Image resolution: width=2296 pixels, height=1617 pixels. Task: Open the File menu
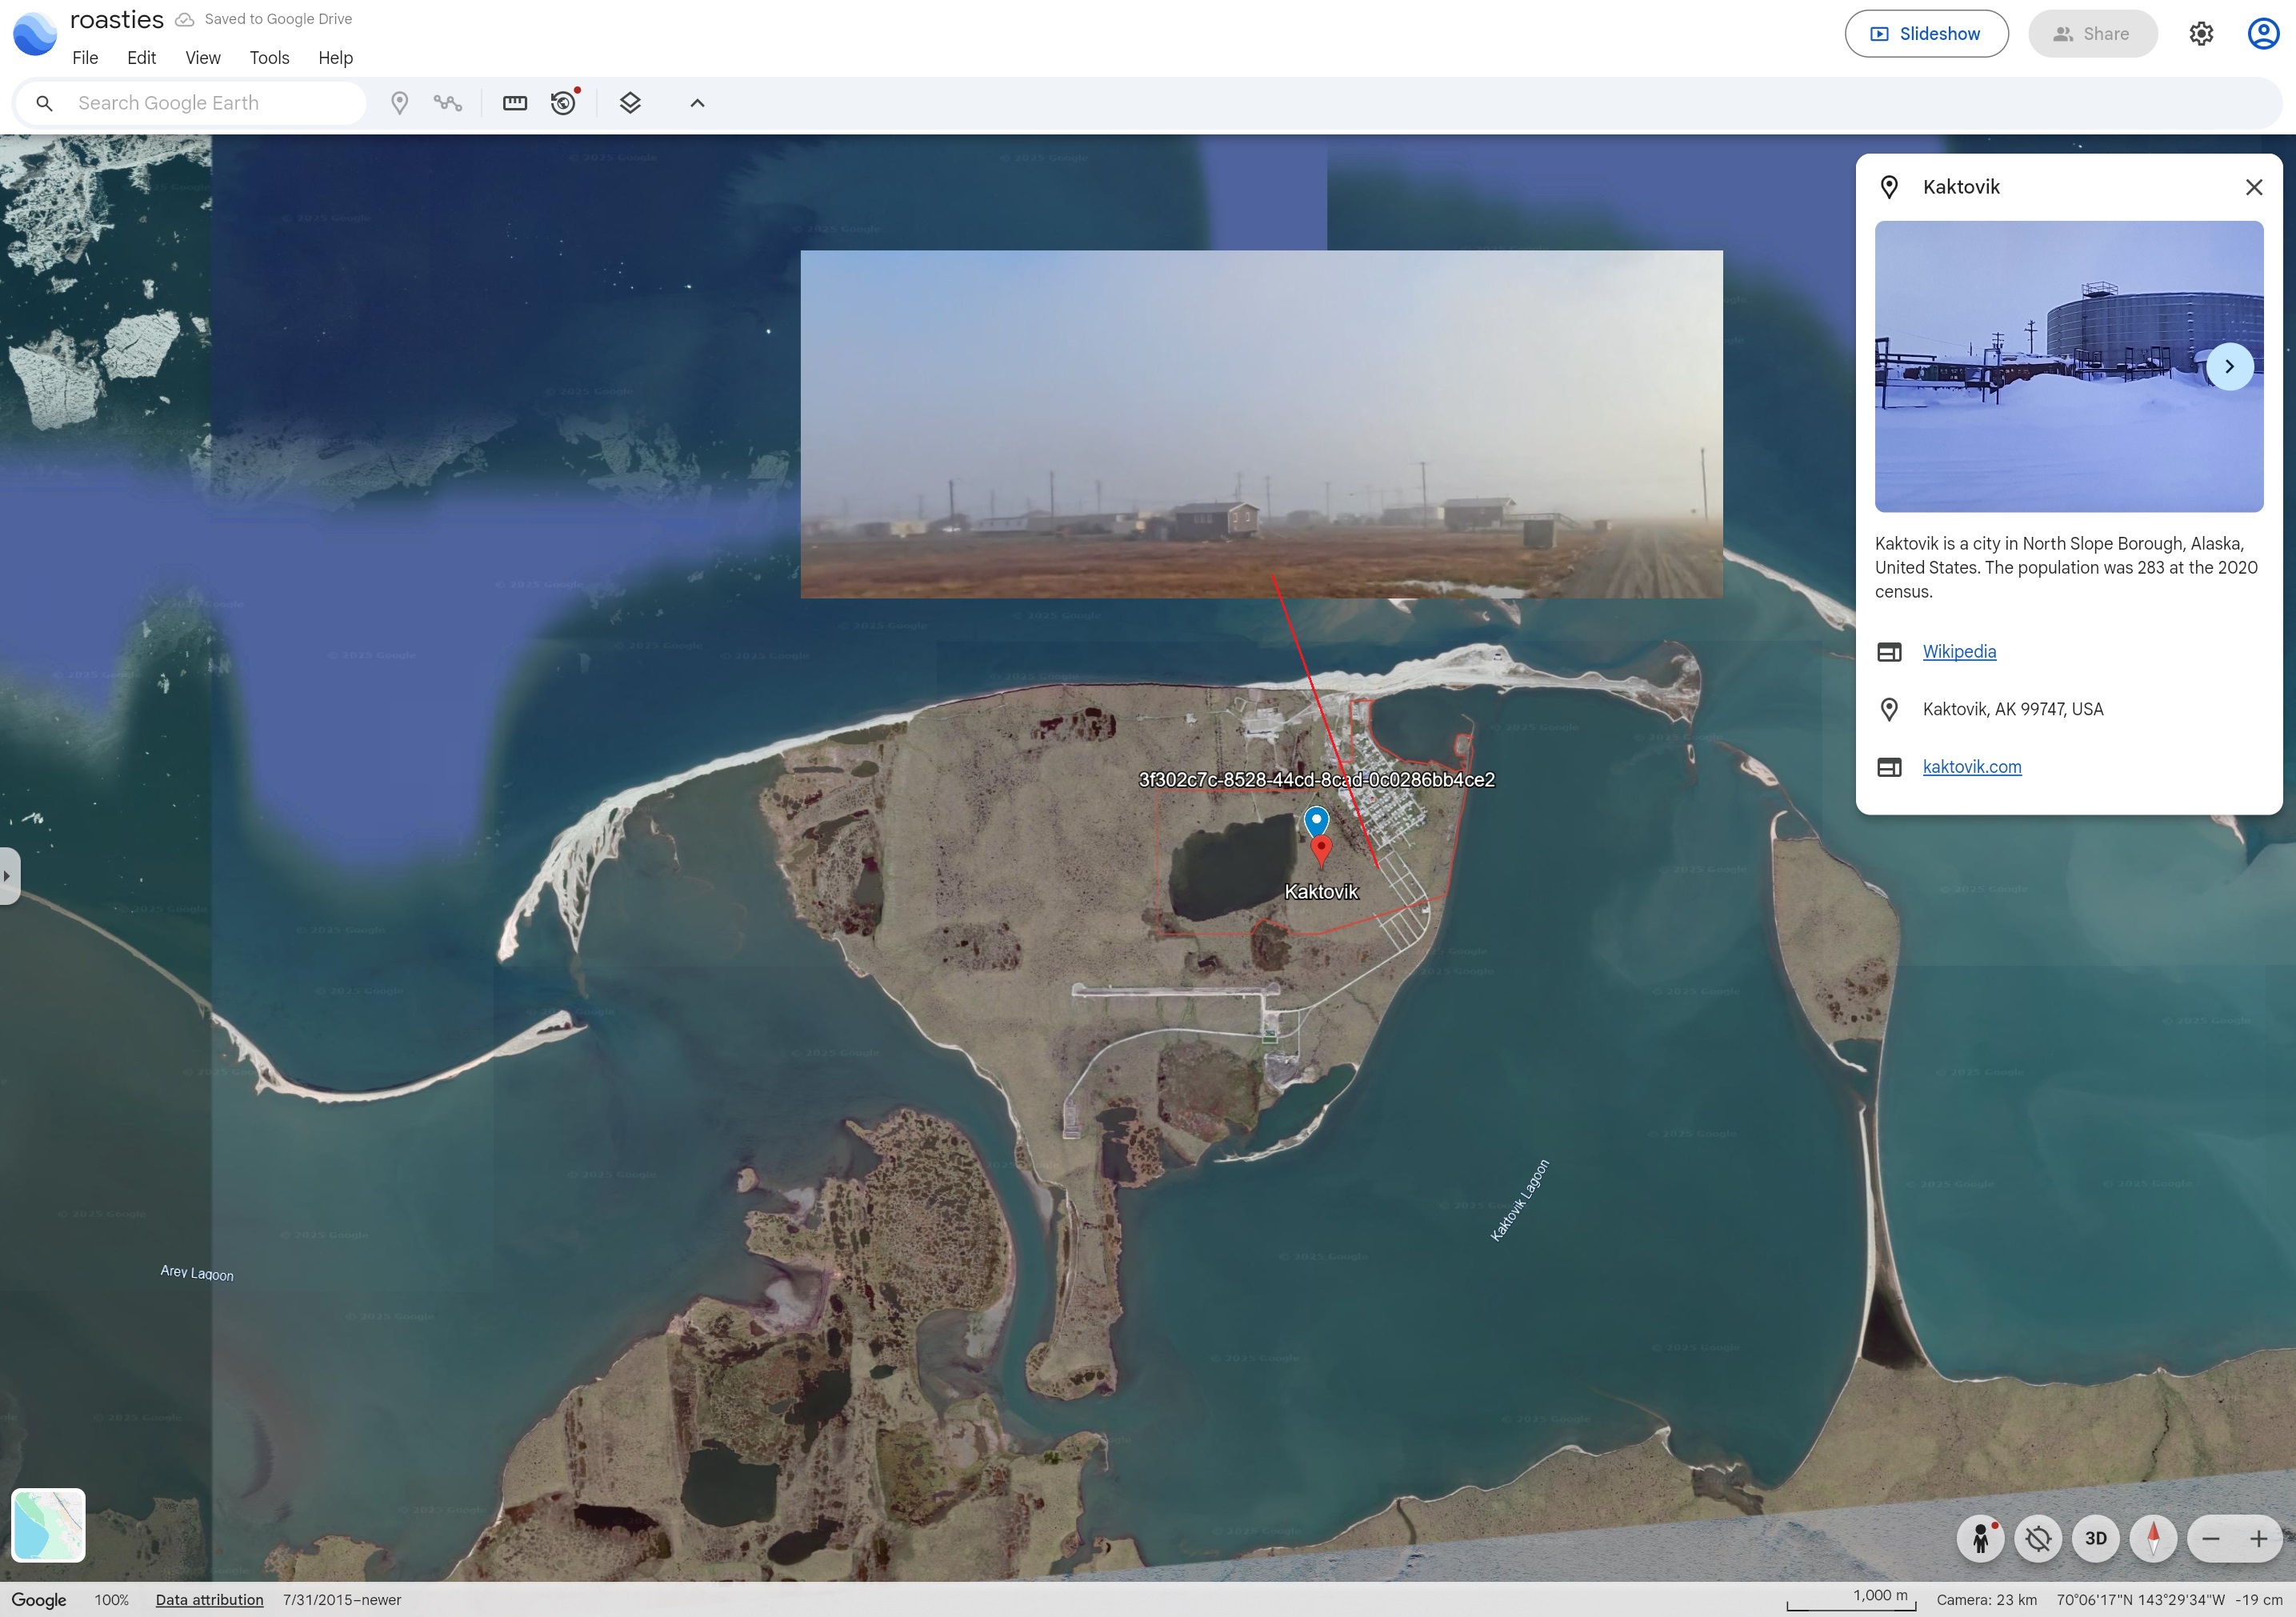point(85,58)
